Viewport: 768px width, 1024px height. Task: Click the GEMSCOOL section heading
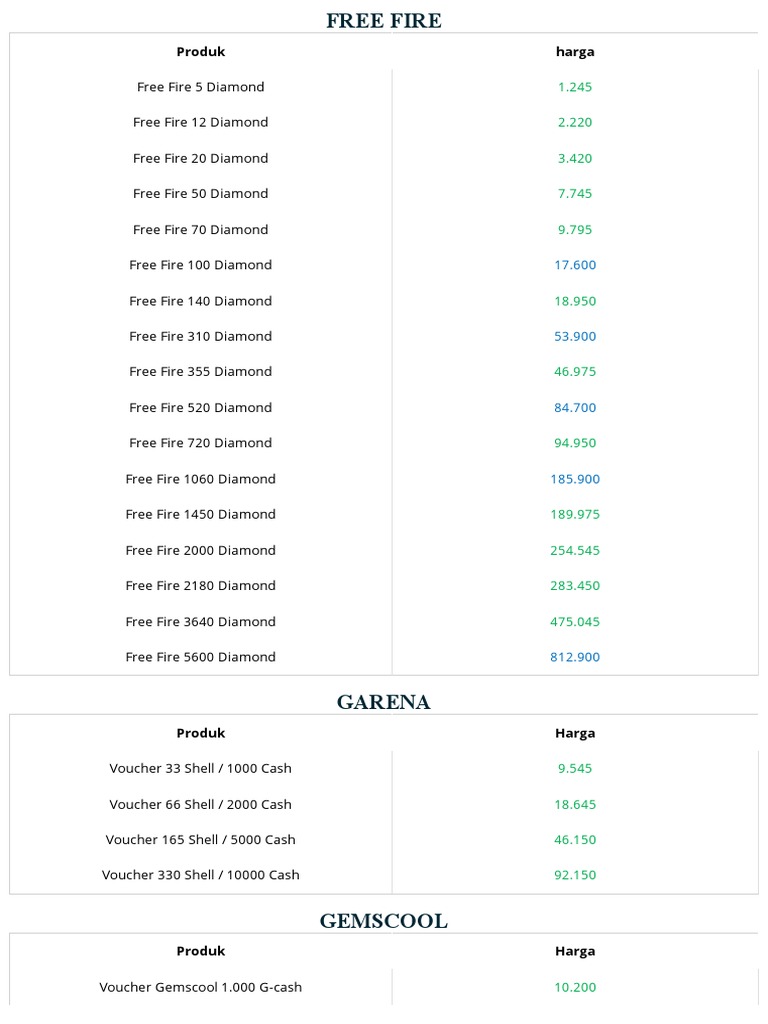coord(383,921)
